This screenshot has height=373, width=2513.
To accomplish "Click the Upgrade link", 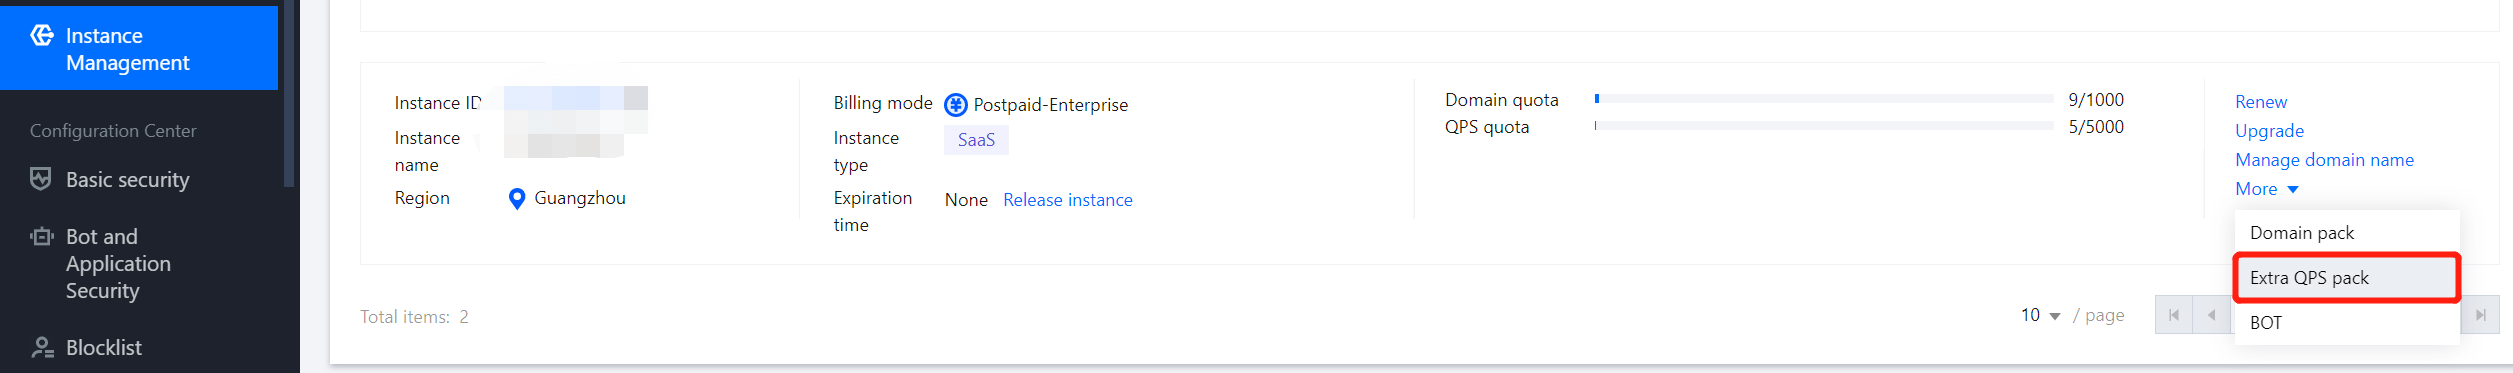I will click(x=2269, y=131).
